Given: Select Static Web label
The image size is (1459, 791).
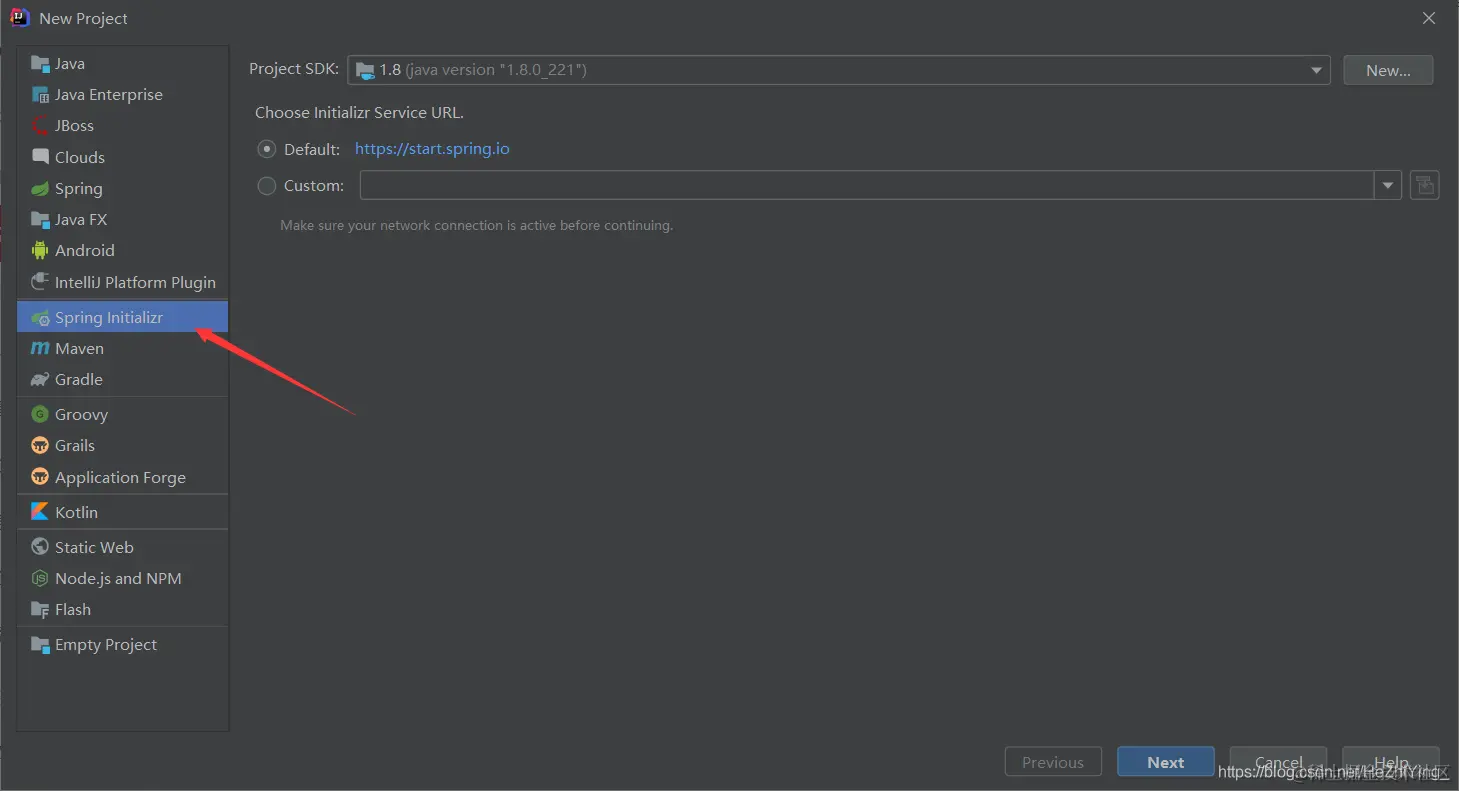Looking at the screenshot, I should point(94,547).
